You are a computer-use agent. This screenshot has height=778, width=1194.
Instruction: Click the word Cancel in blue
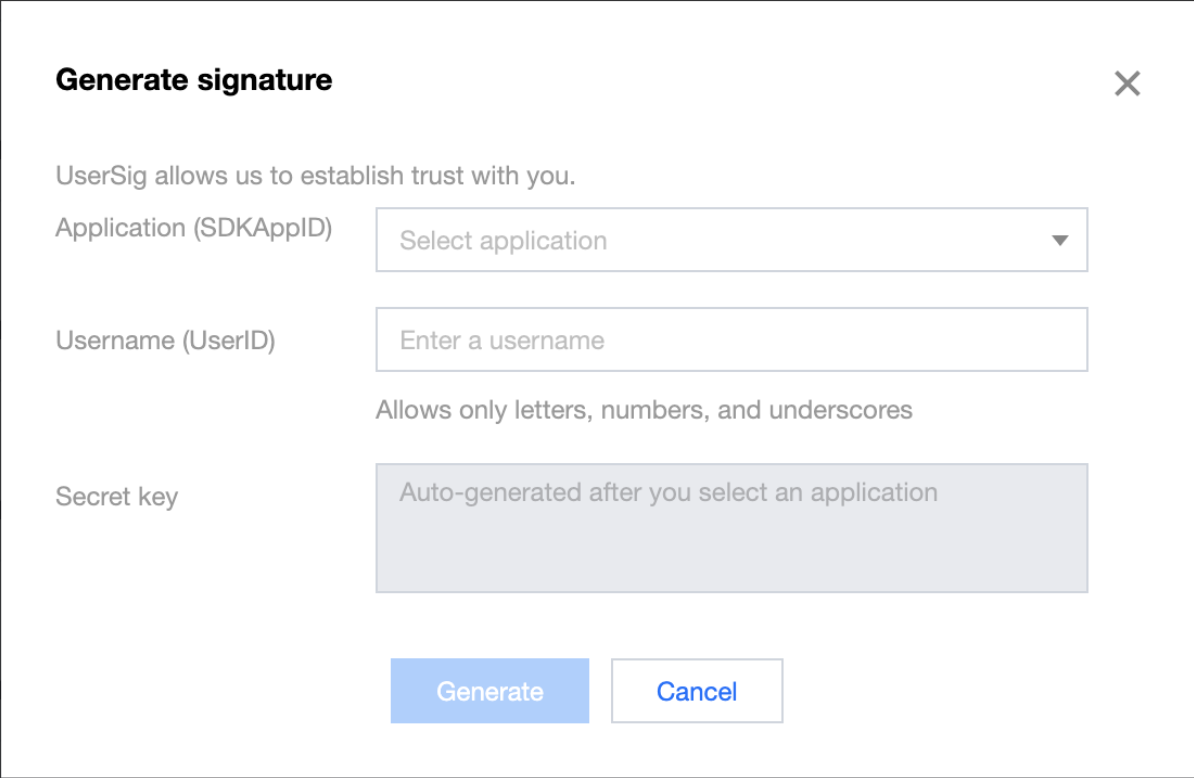click(697, 691)
